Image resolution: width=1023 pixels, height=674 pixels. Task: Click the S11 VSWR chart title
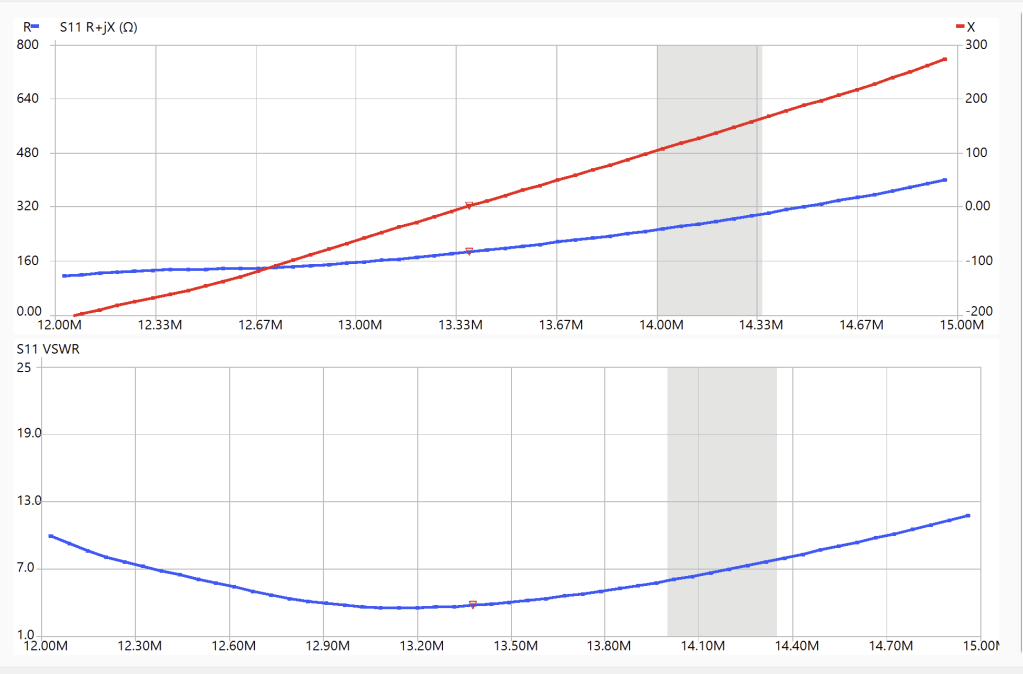coord(49,349)
